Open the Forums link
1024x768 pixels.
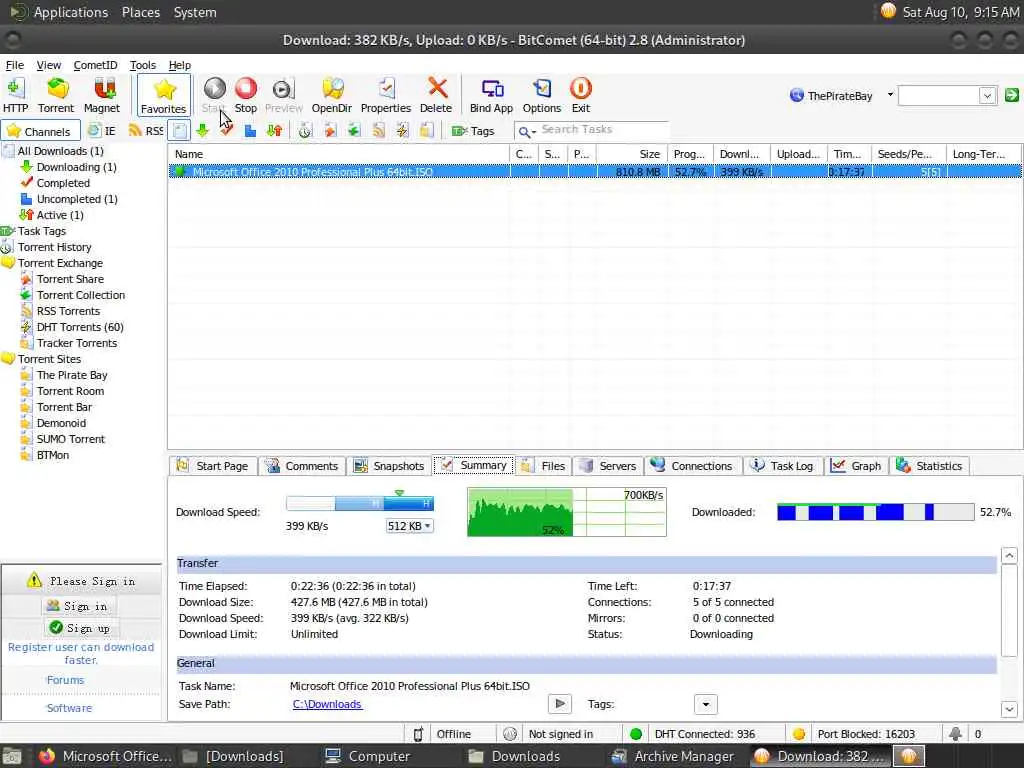coord(65,680)
